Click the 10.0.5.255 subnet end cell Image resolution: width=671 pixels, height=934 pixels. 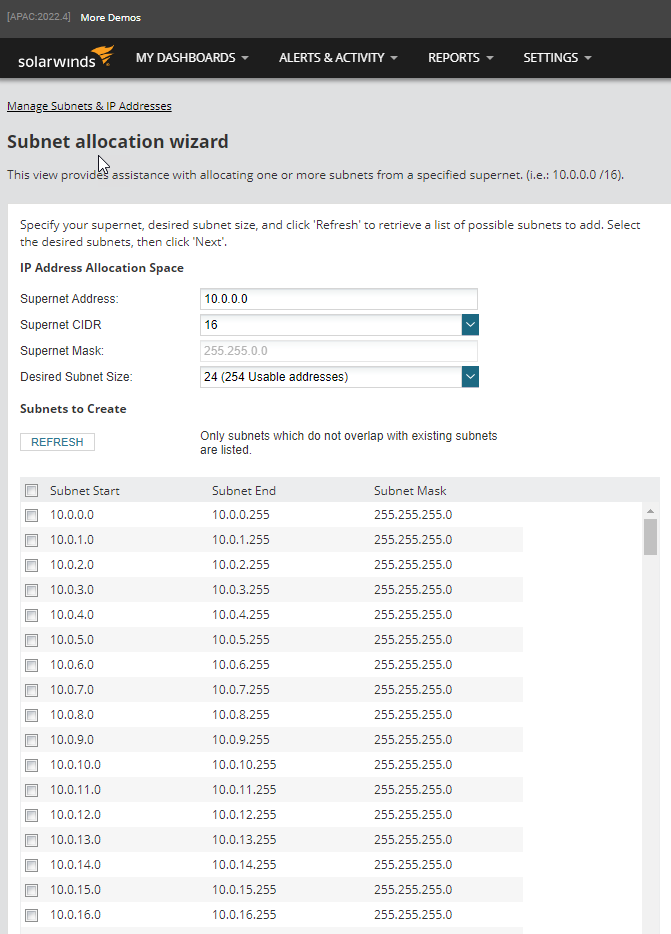coord(241,640)
